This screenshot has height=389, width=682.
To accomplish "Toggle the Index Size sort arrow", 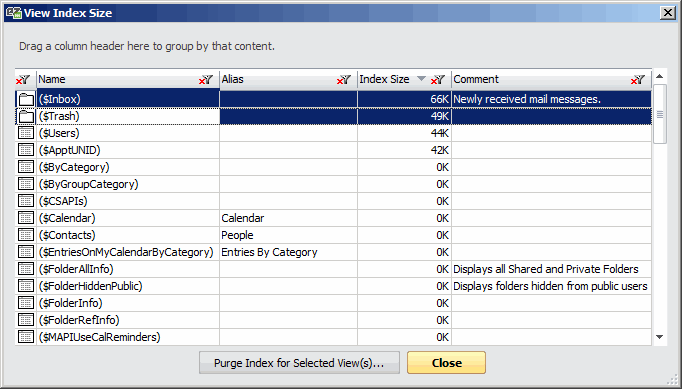I will tap(421, 79).
